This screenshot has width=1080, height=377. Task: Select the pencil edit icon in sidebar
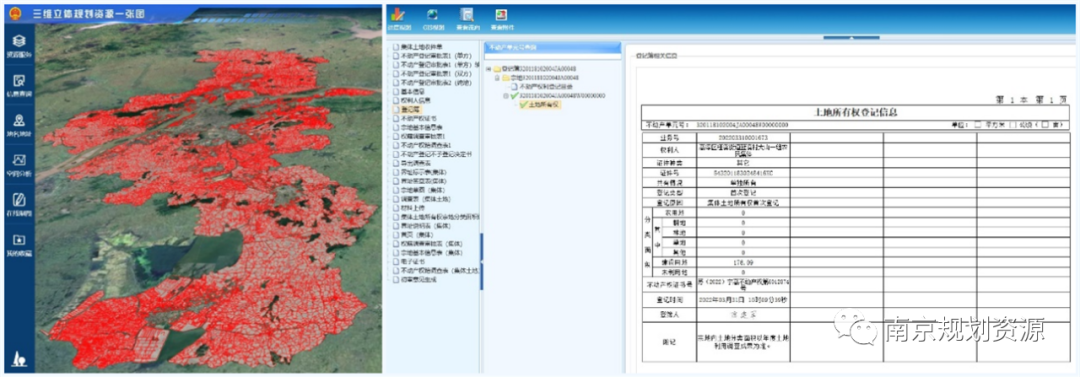click(19, 201)
